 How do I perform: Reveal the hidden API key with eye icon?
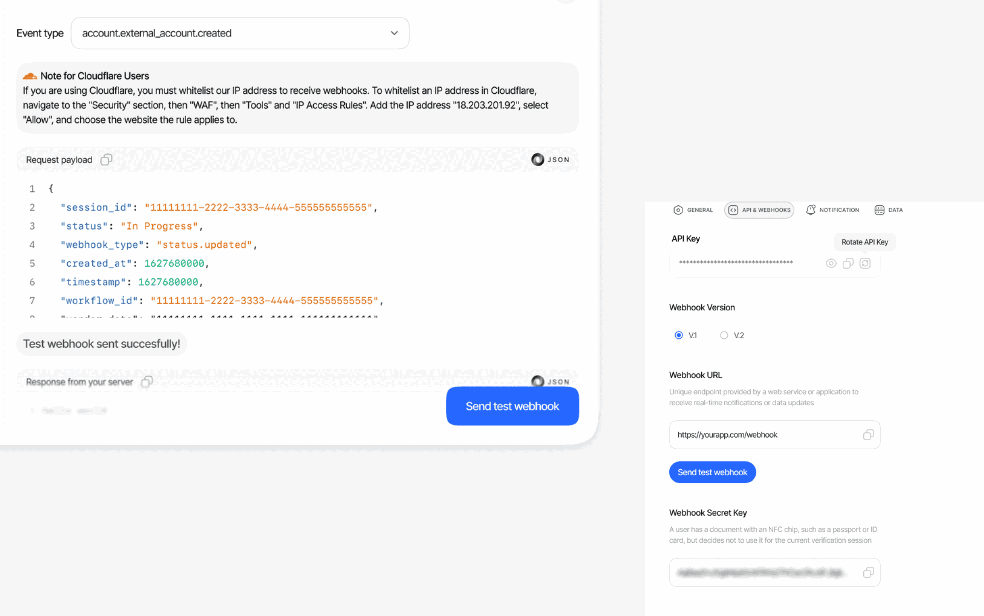point(830,263)
